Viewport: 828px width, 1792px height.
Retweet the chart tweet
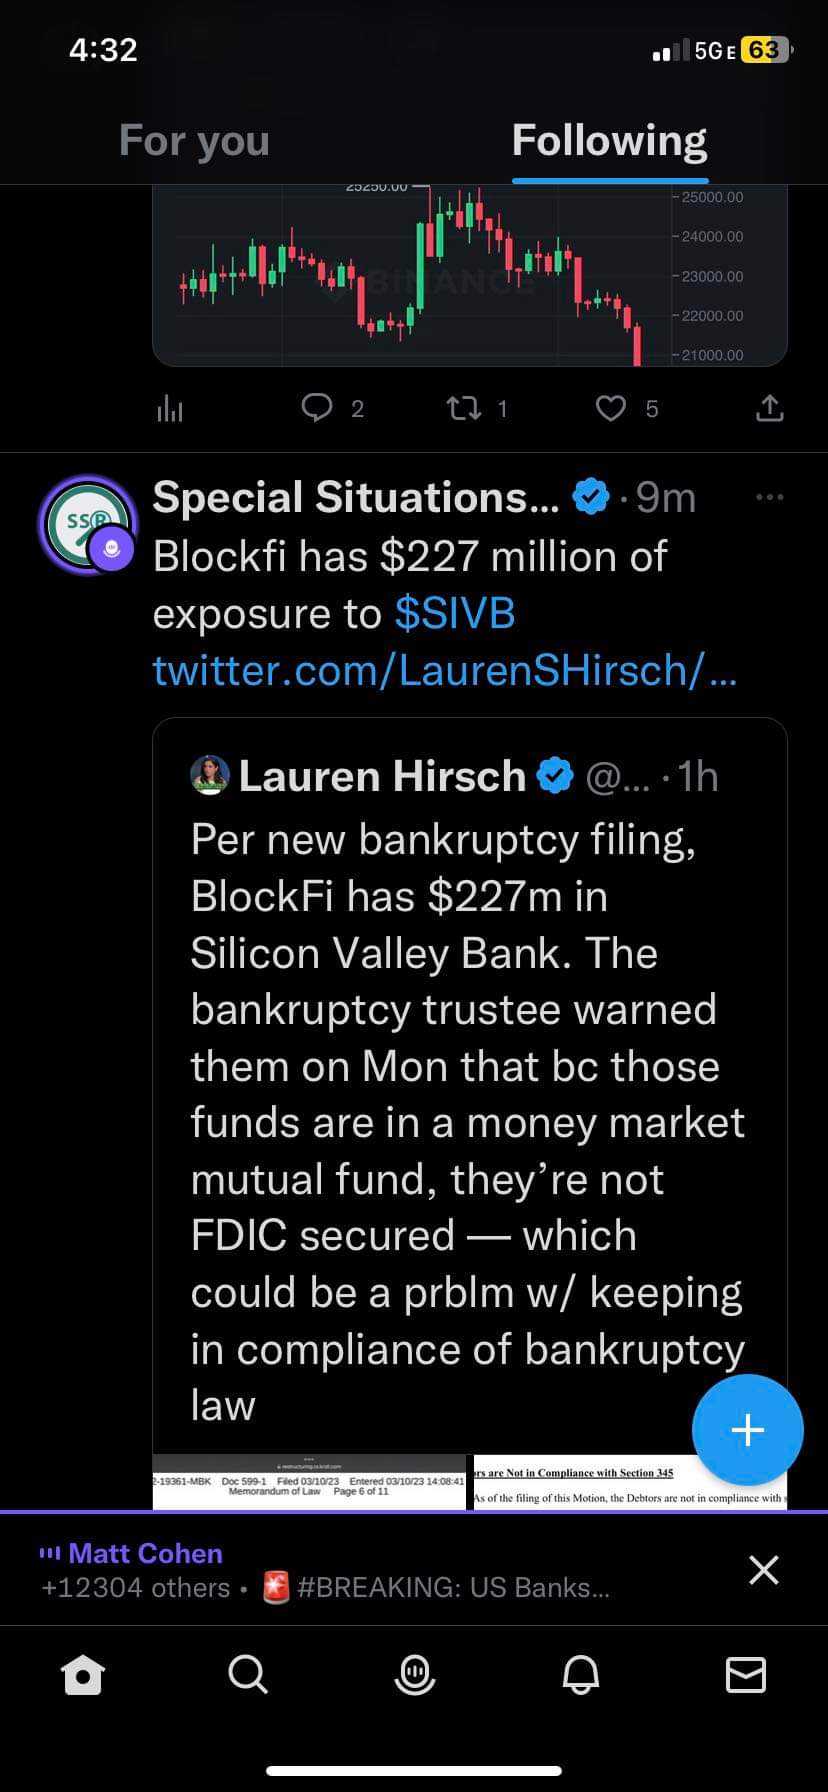point(463,408)
